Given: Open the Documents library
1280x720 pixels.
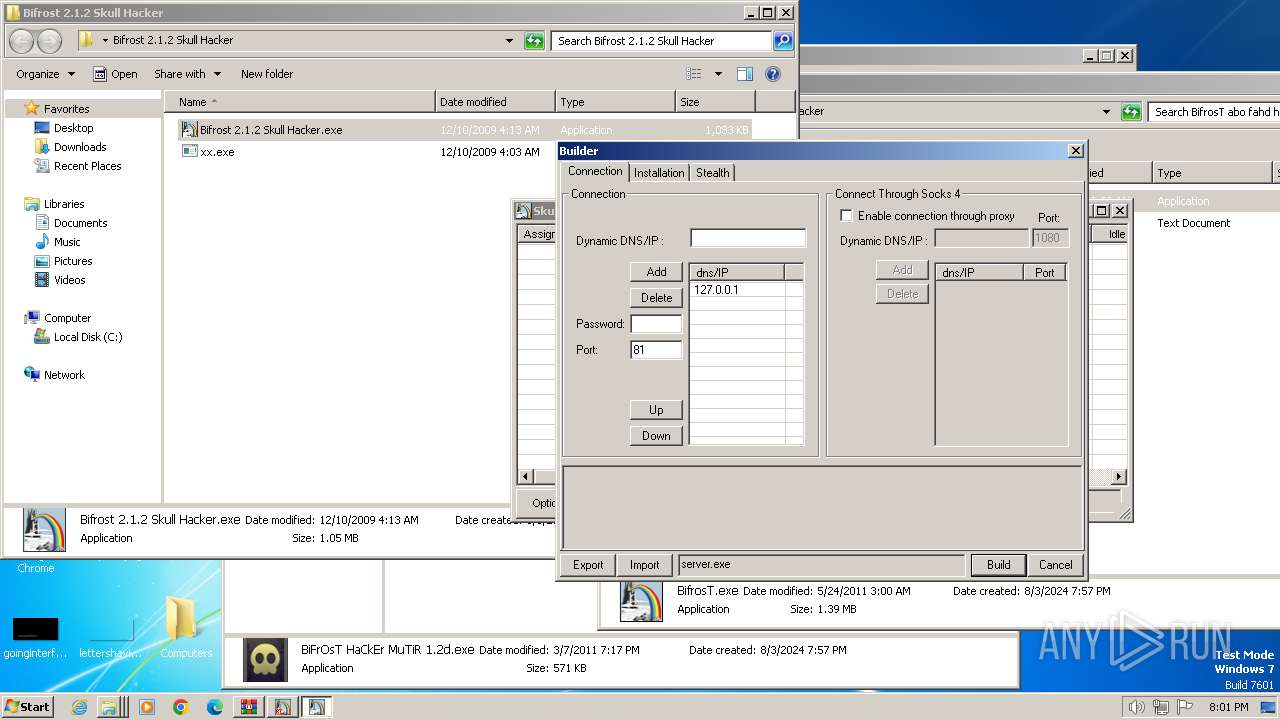Looking at the screenshot, I should click(x=80, y=223).
